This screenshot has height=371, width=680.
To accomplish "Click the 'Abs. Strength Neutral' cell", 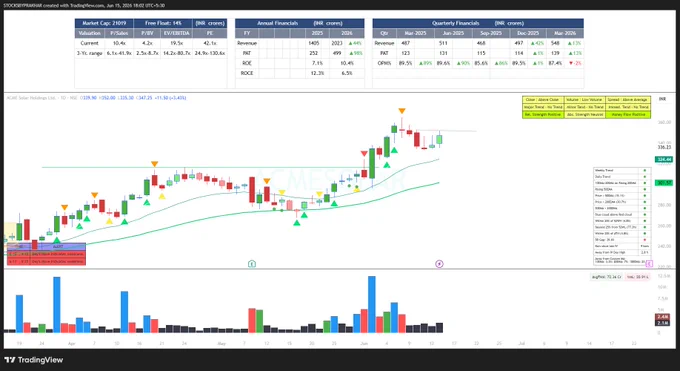I will click(585, 115).
